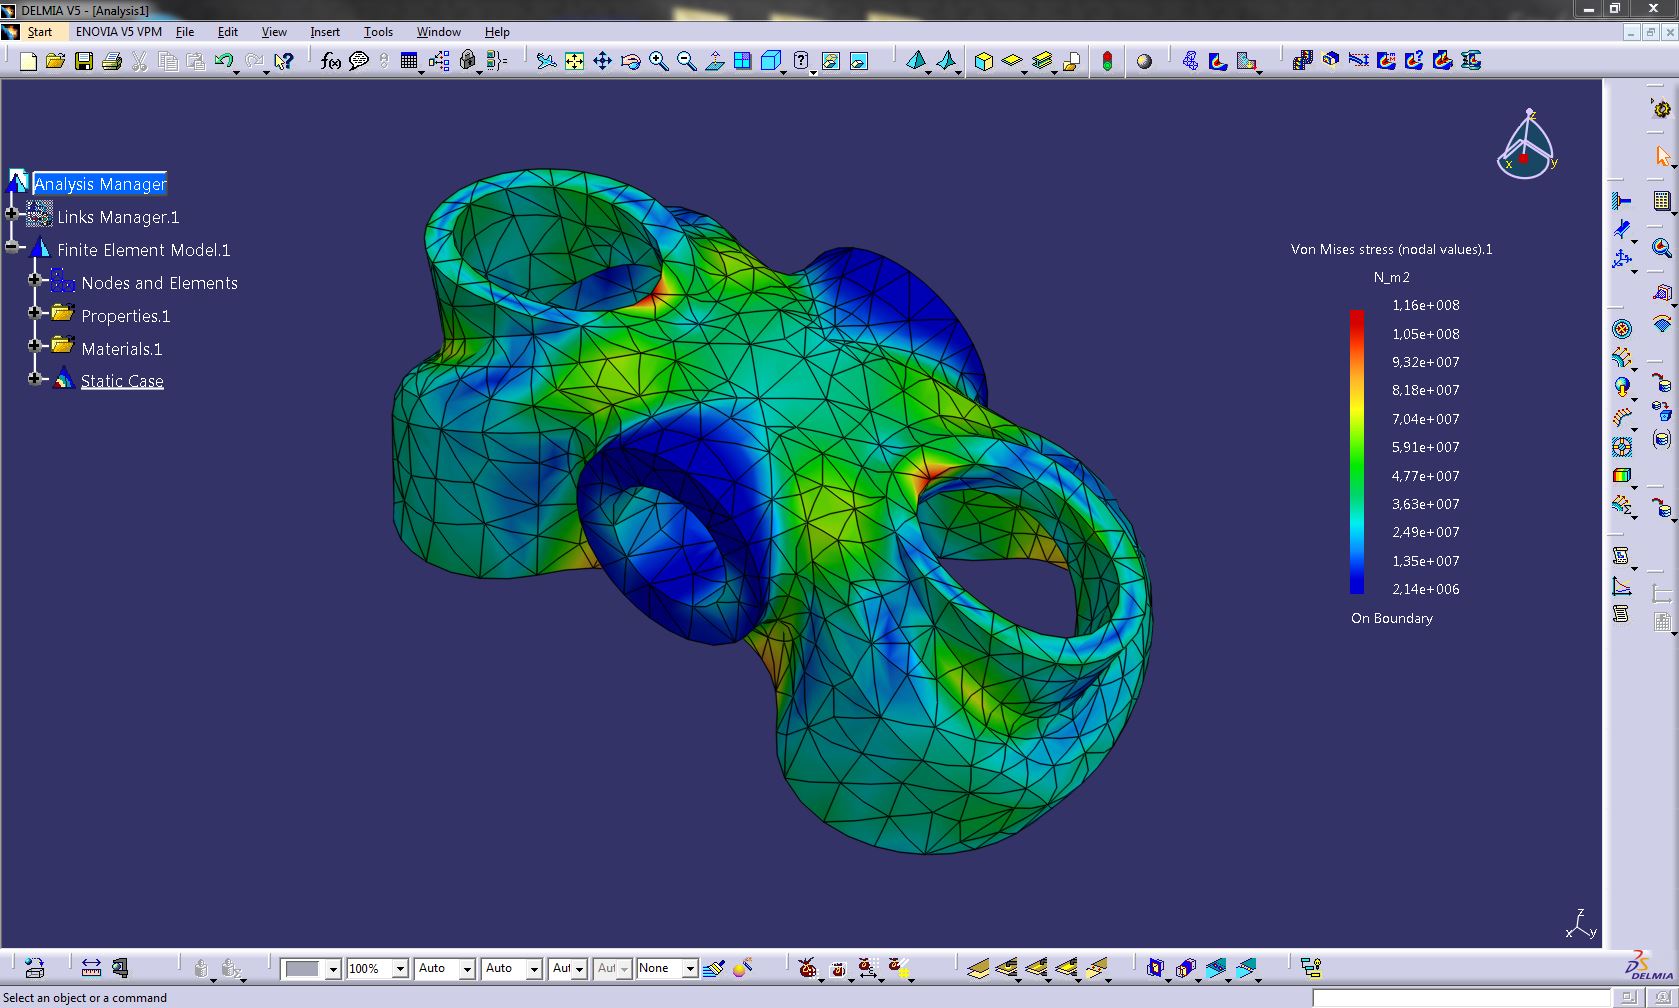
Task: Collapse the Finite Element Model.1 node
Action: 12,247
